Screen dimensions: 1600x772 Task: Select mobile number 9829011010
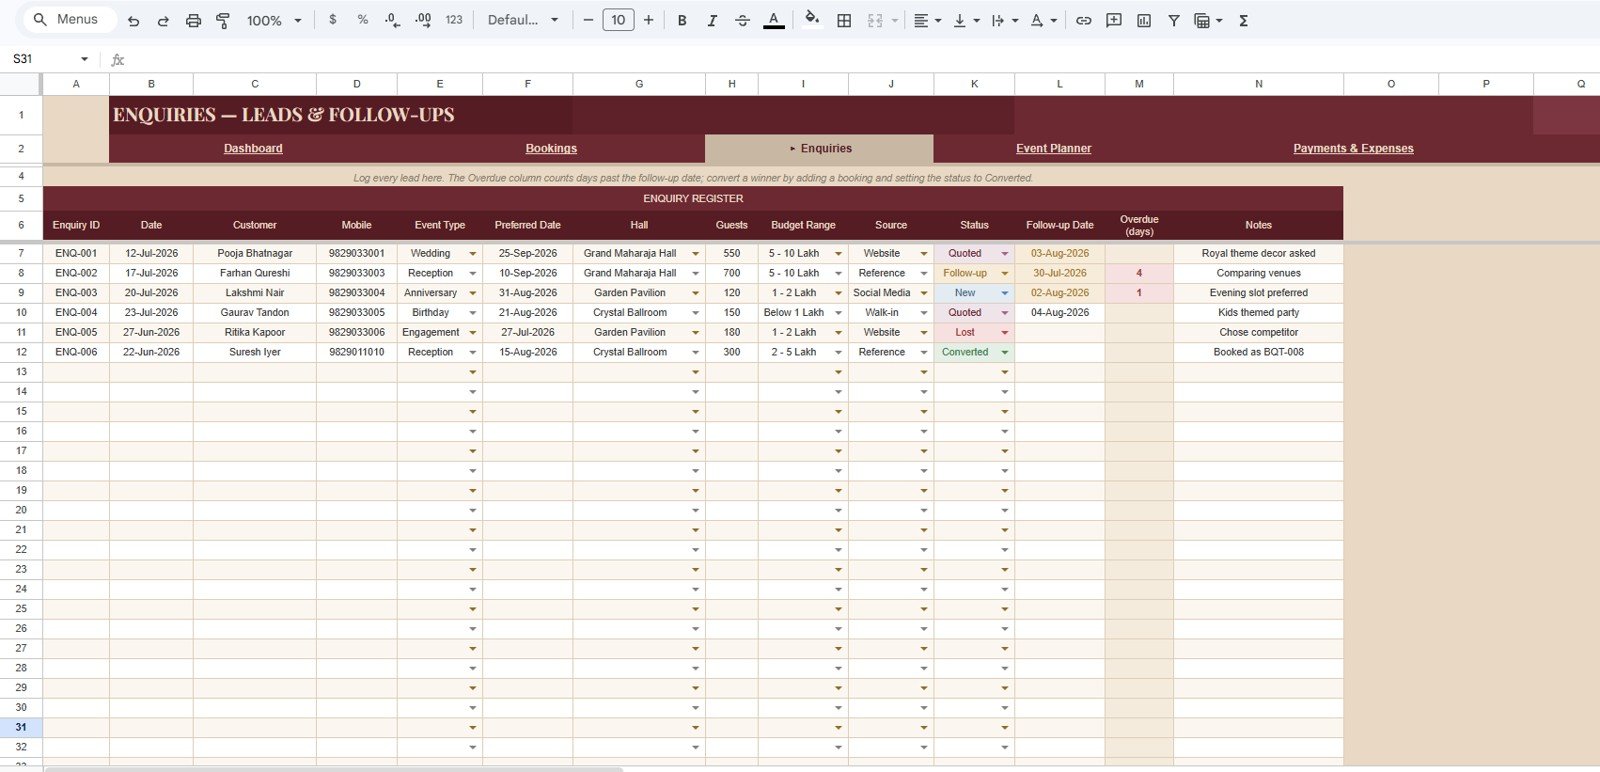coord(357,352)
